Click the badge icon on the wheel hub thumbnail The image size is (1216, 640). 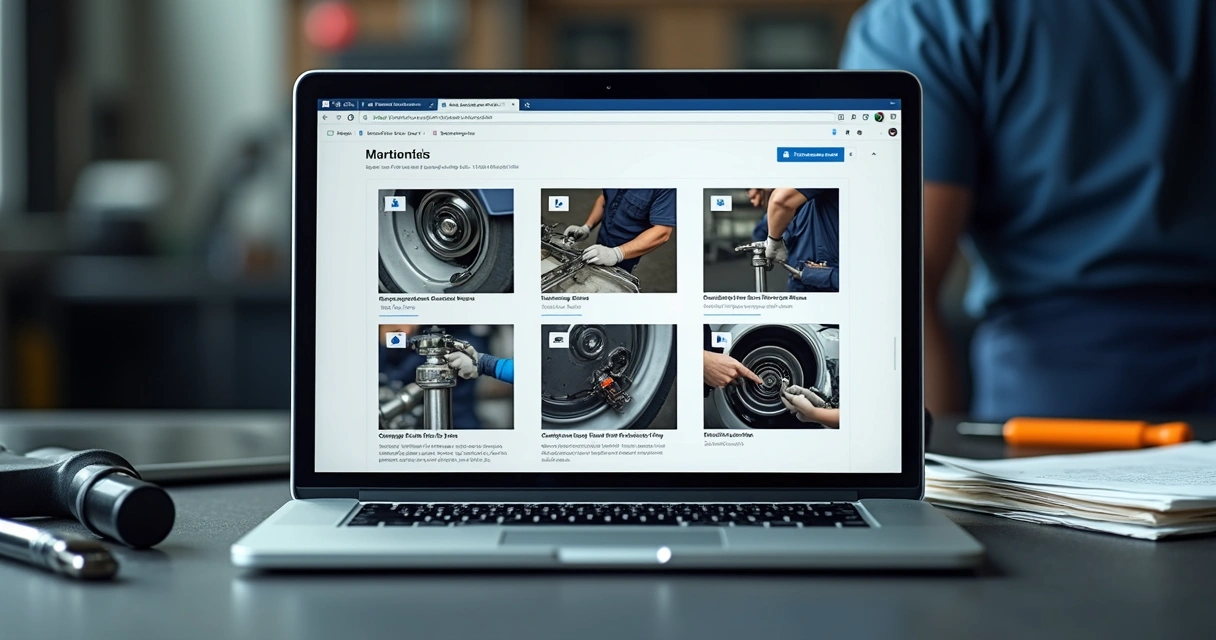[396, 203]
